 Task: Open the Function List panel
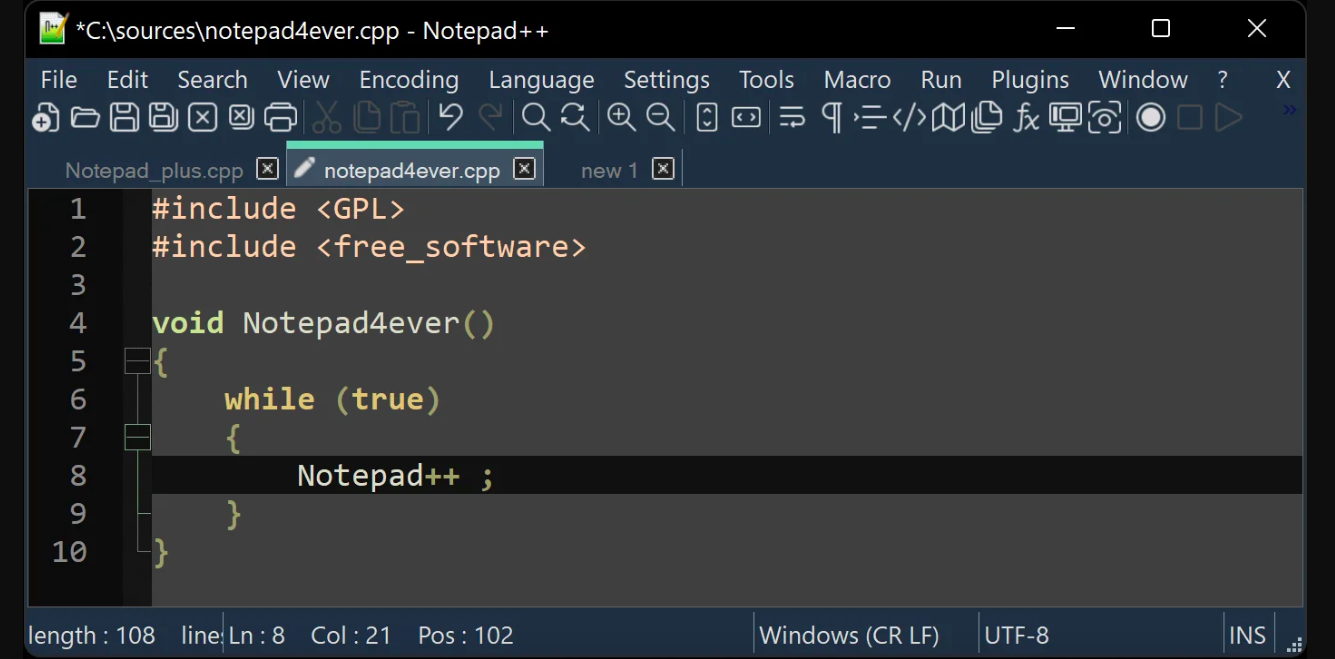[1027, 118]
